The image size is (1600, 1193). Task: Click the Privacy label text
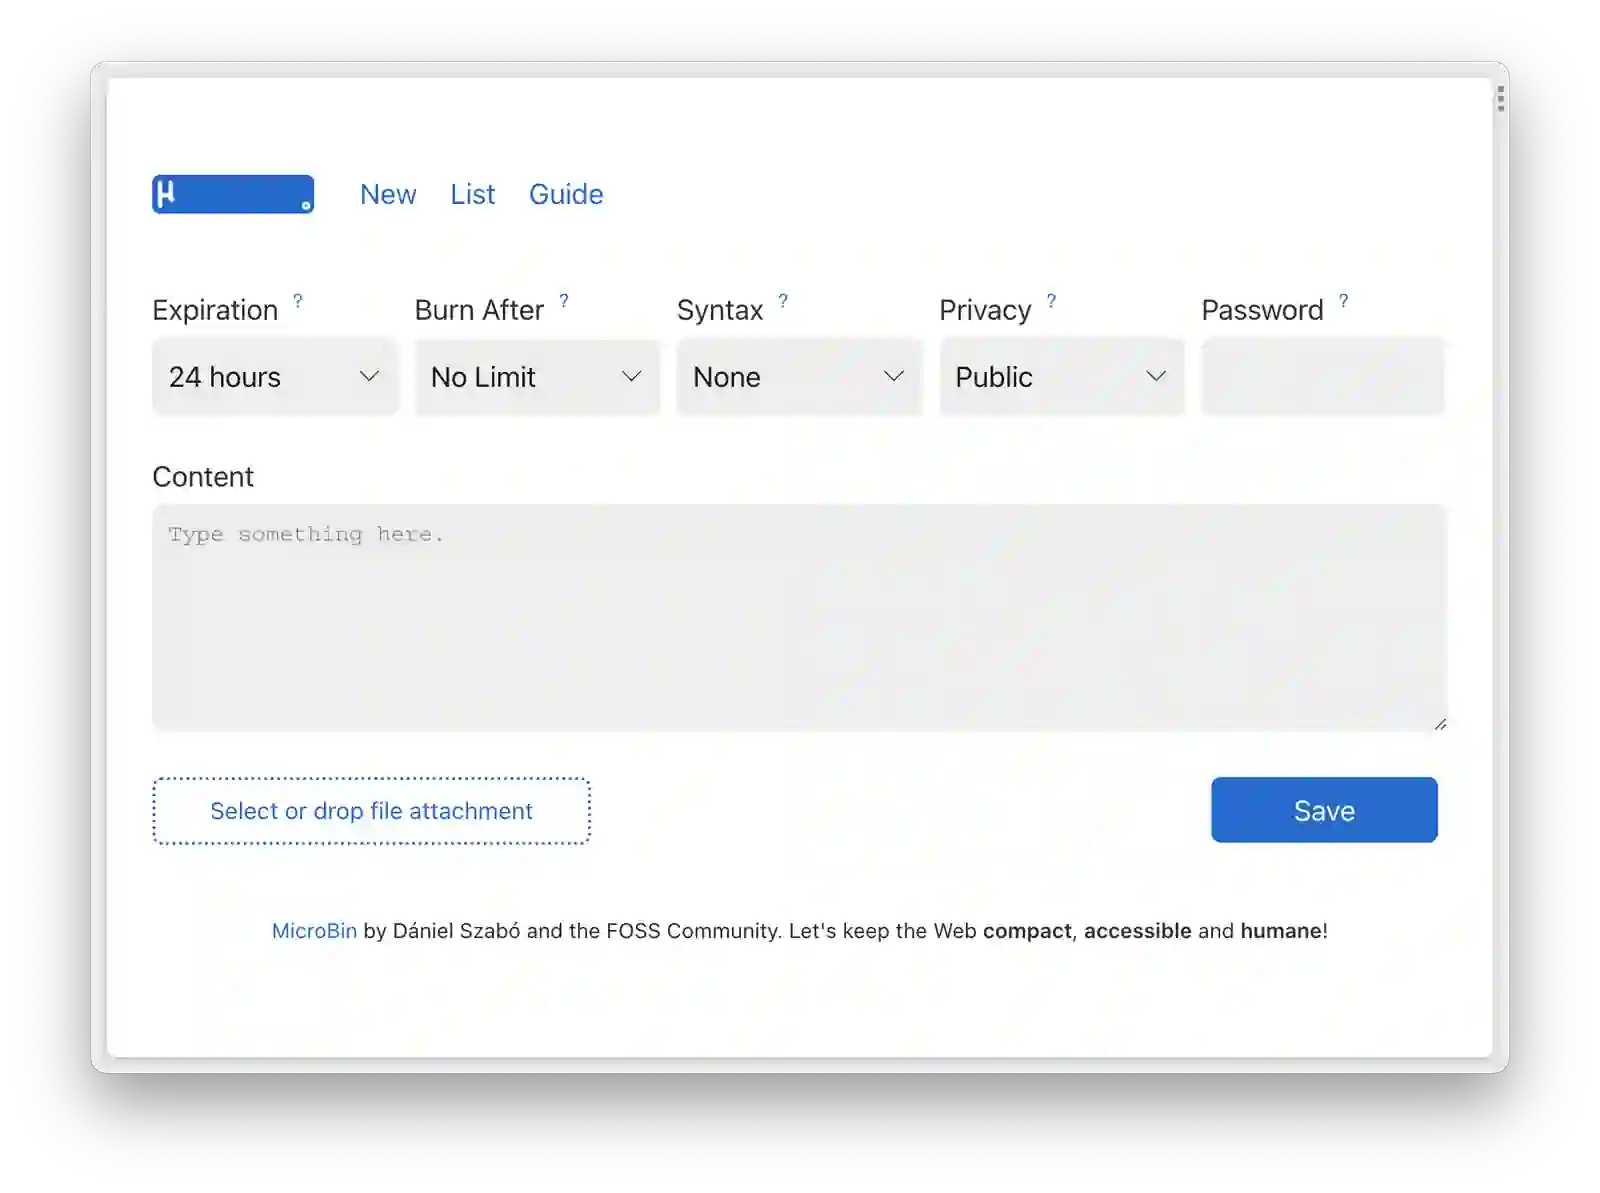[x=985, y=310]
